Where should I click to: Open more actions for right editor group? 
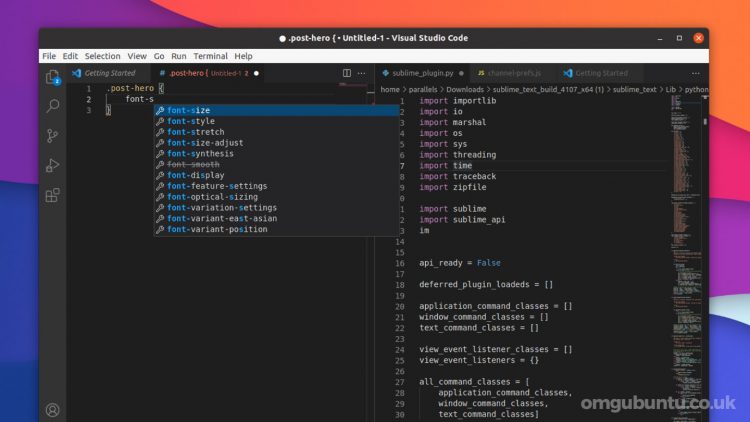(x=695, y=73)
